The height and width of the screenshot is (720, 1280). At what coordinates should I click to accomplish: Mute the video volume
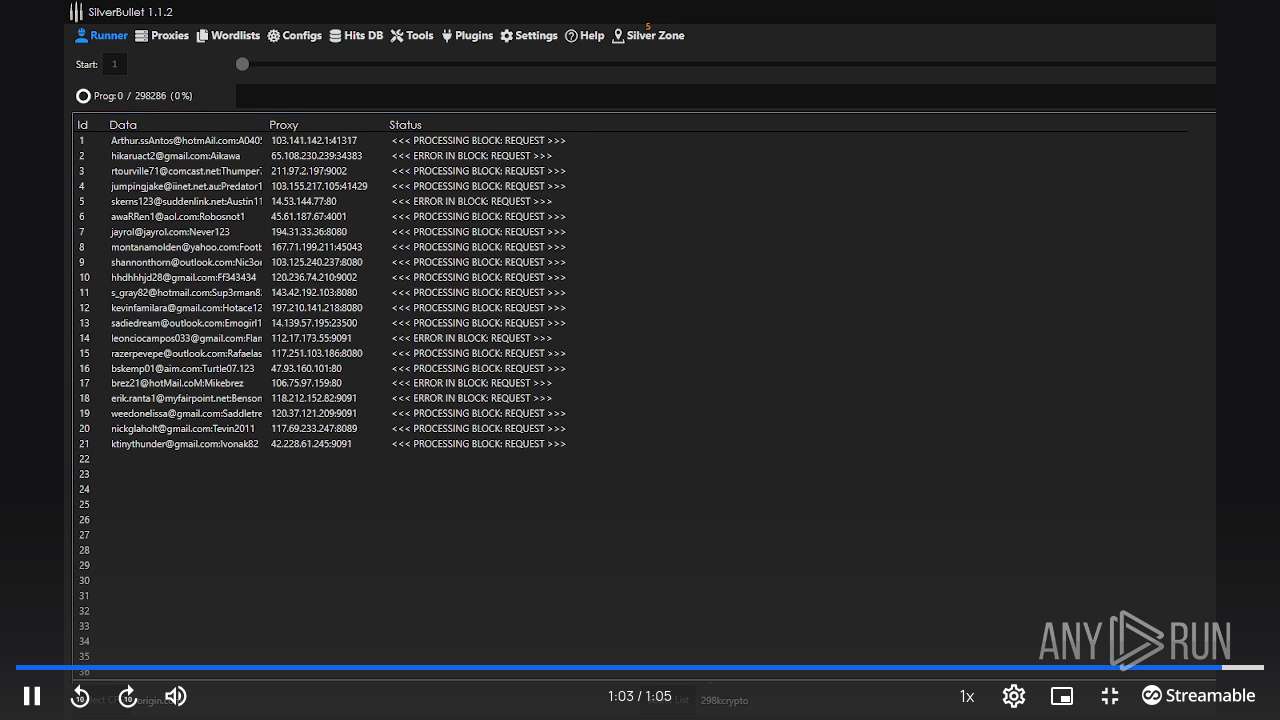tap(176, 696)
